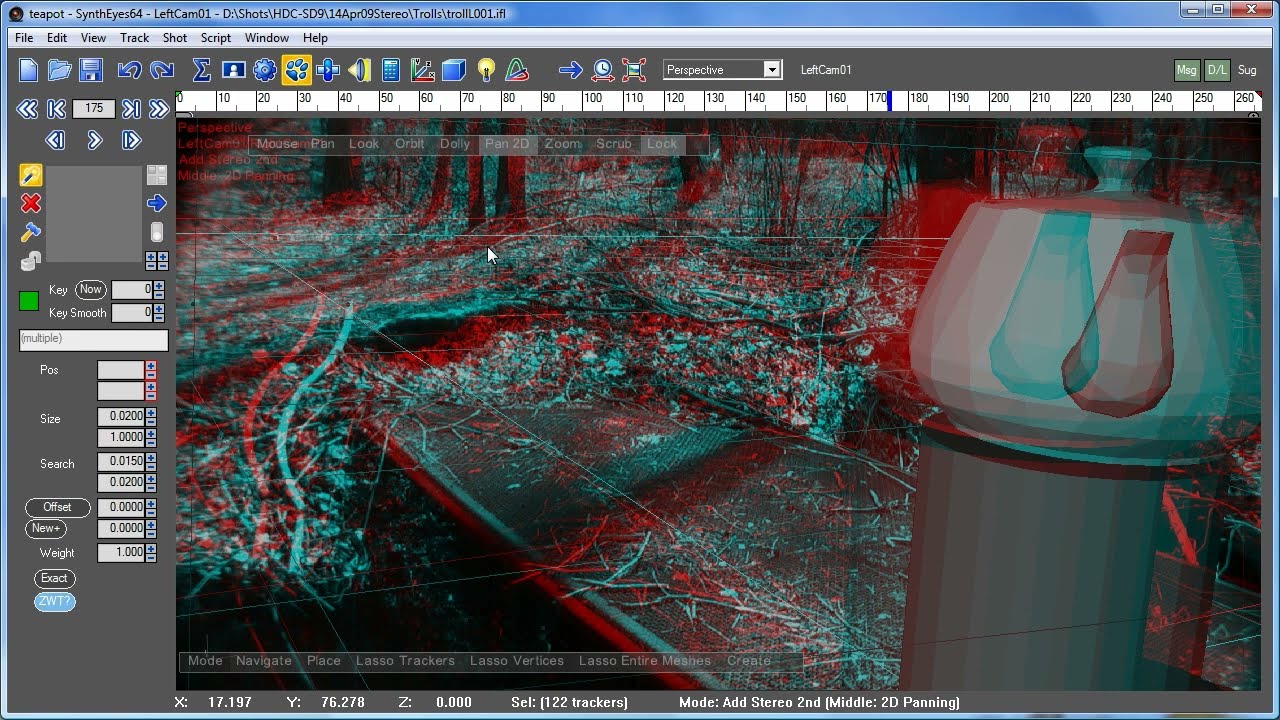Image resolution: width=1280 pixels, height=720 pixels.
Task: Open the Summary (sigma) room
Action: tap(201, 70)
